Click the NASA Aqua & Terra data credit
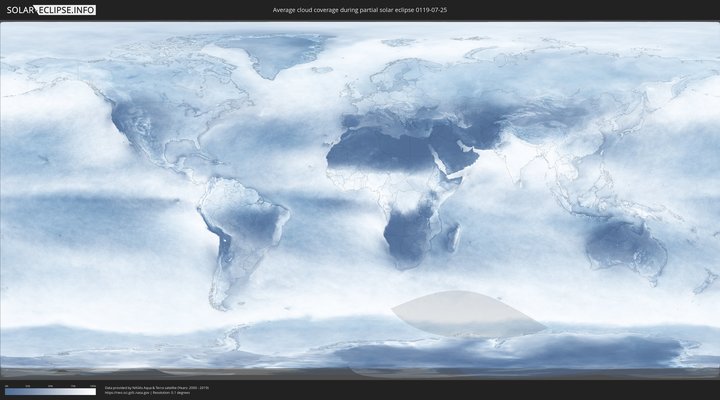Screen dimensions: 720x400 tap(157, 386)
